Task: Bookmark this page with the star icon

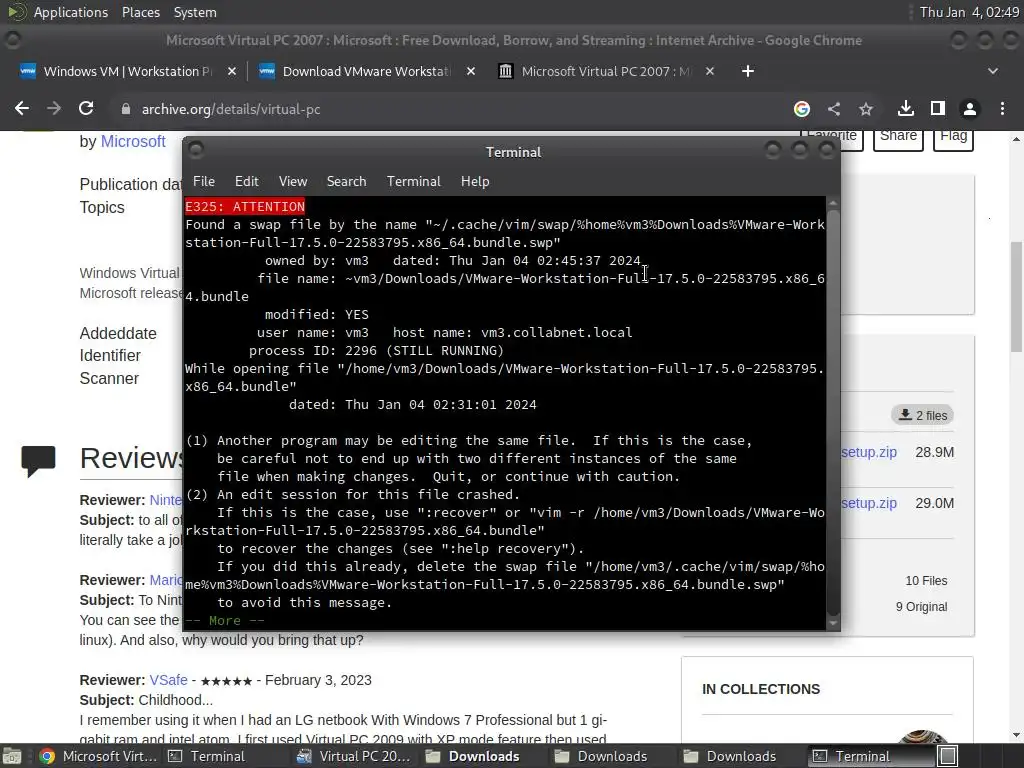Action: 866,109
